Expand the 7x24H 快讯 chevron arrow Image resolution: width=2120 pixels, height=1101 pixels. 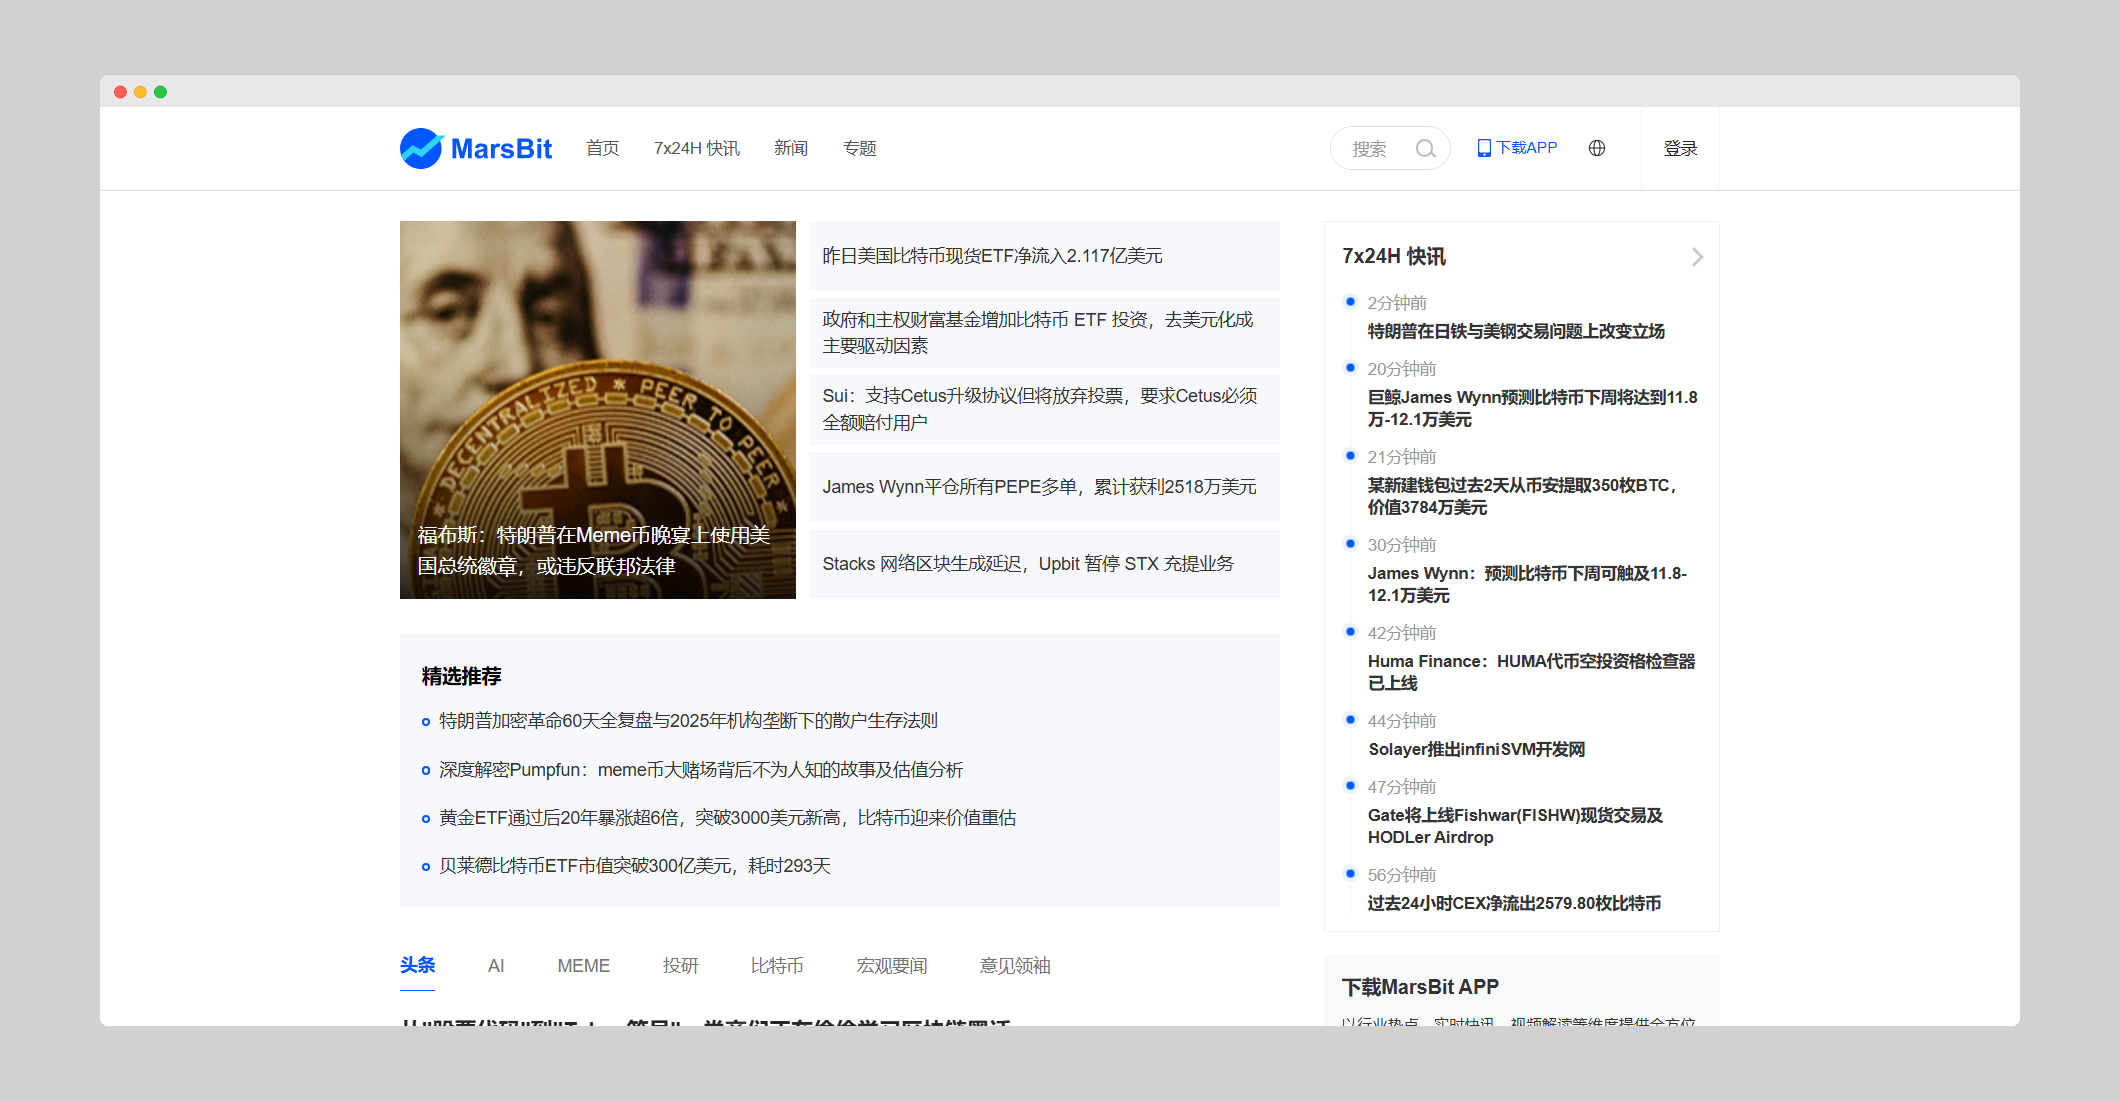coord(1697,257)
